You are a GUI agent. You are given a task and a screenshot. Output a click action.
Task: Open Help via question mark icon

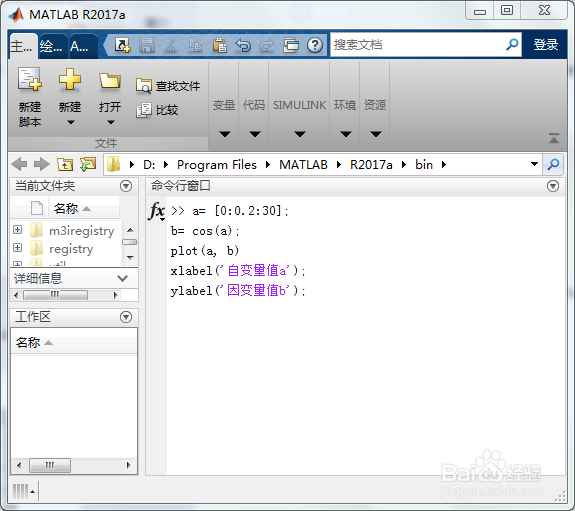[315, 45]
